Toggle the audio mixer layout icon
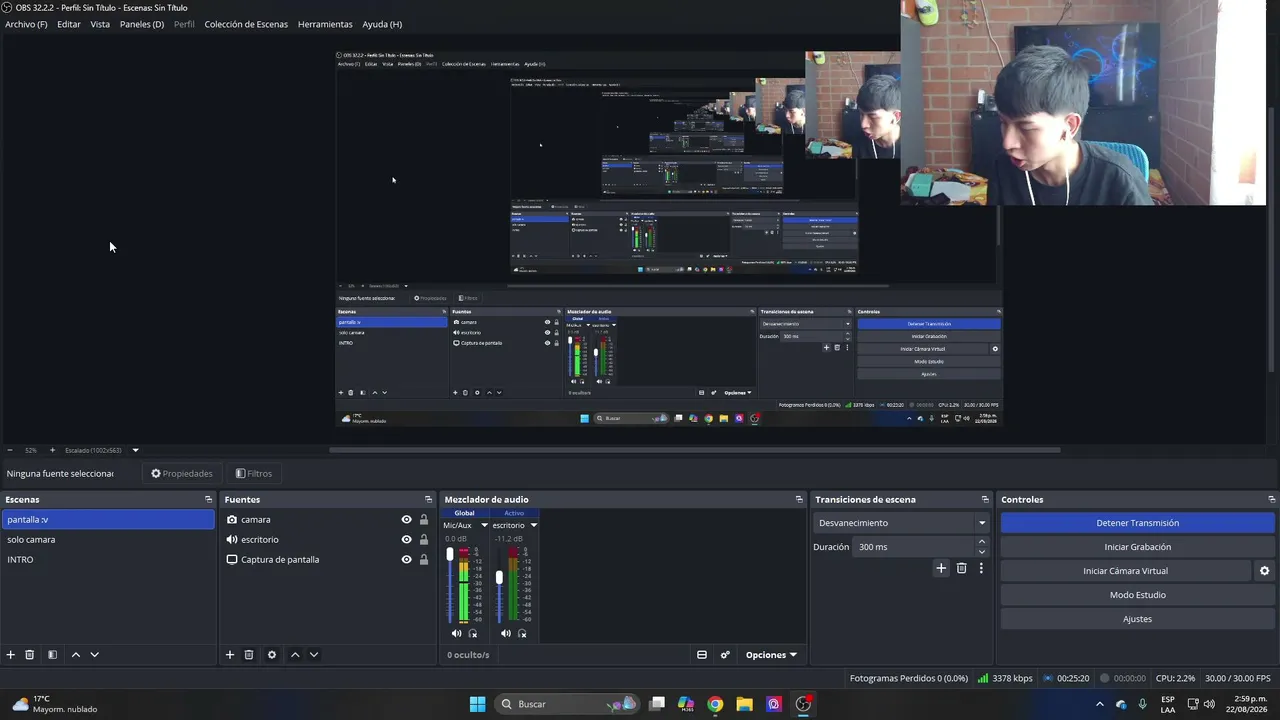Image resolution: width=1280 pixels, height=720 pixels. coord(702,655)
